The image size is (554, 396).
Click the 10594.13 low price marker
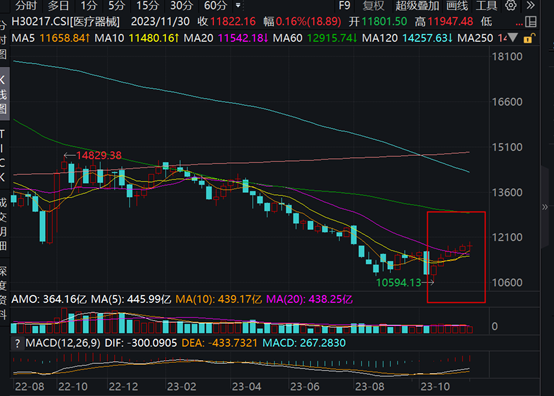[399, 283]
